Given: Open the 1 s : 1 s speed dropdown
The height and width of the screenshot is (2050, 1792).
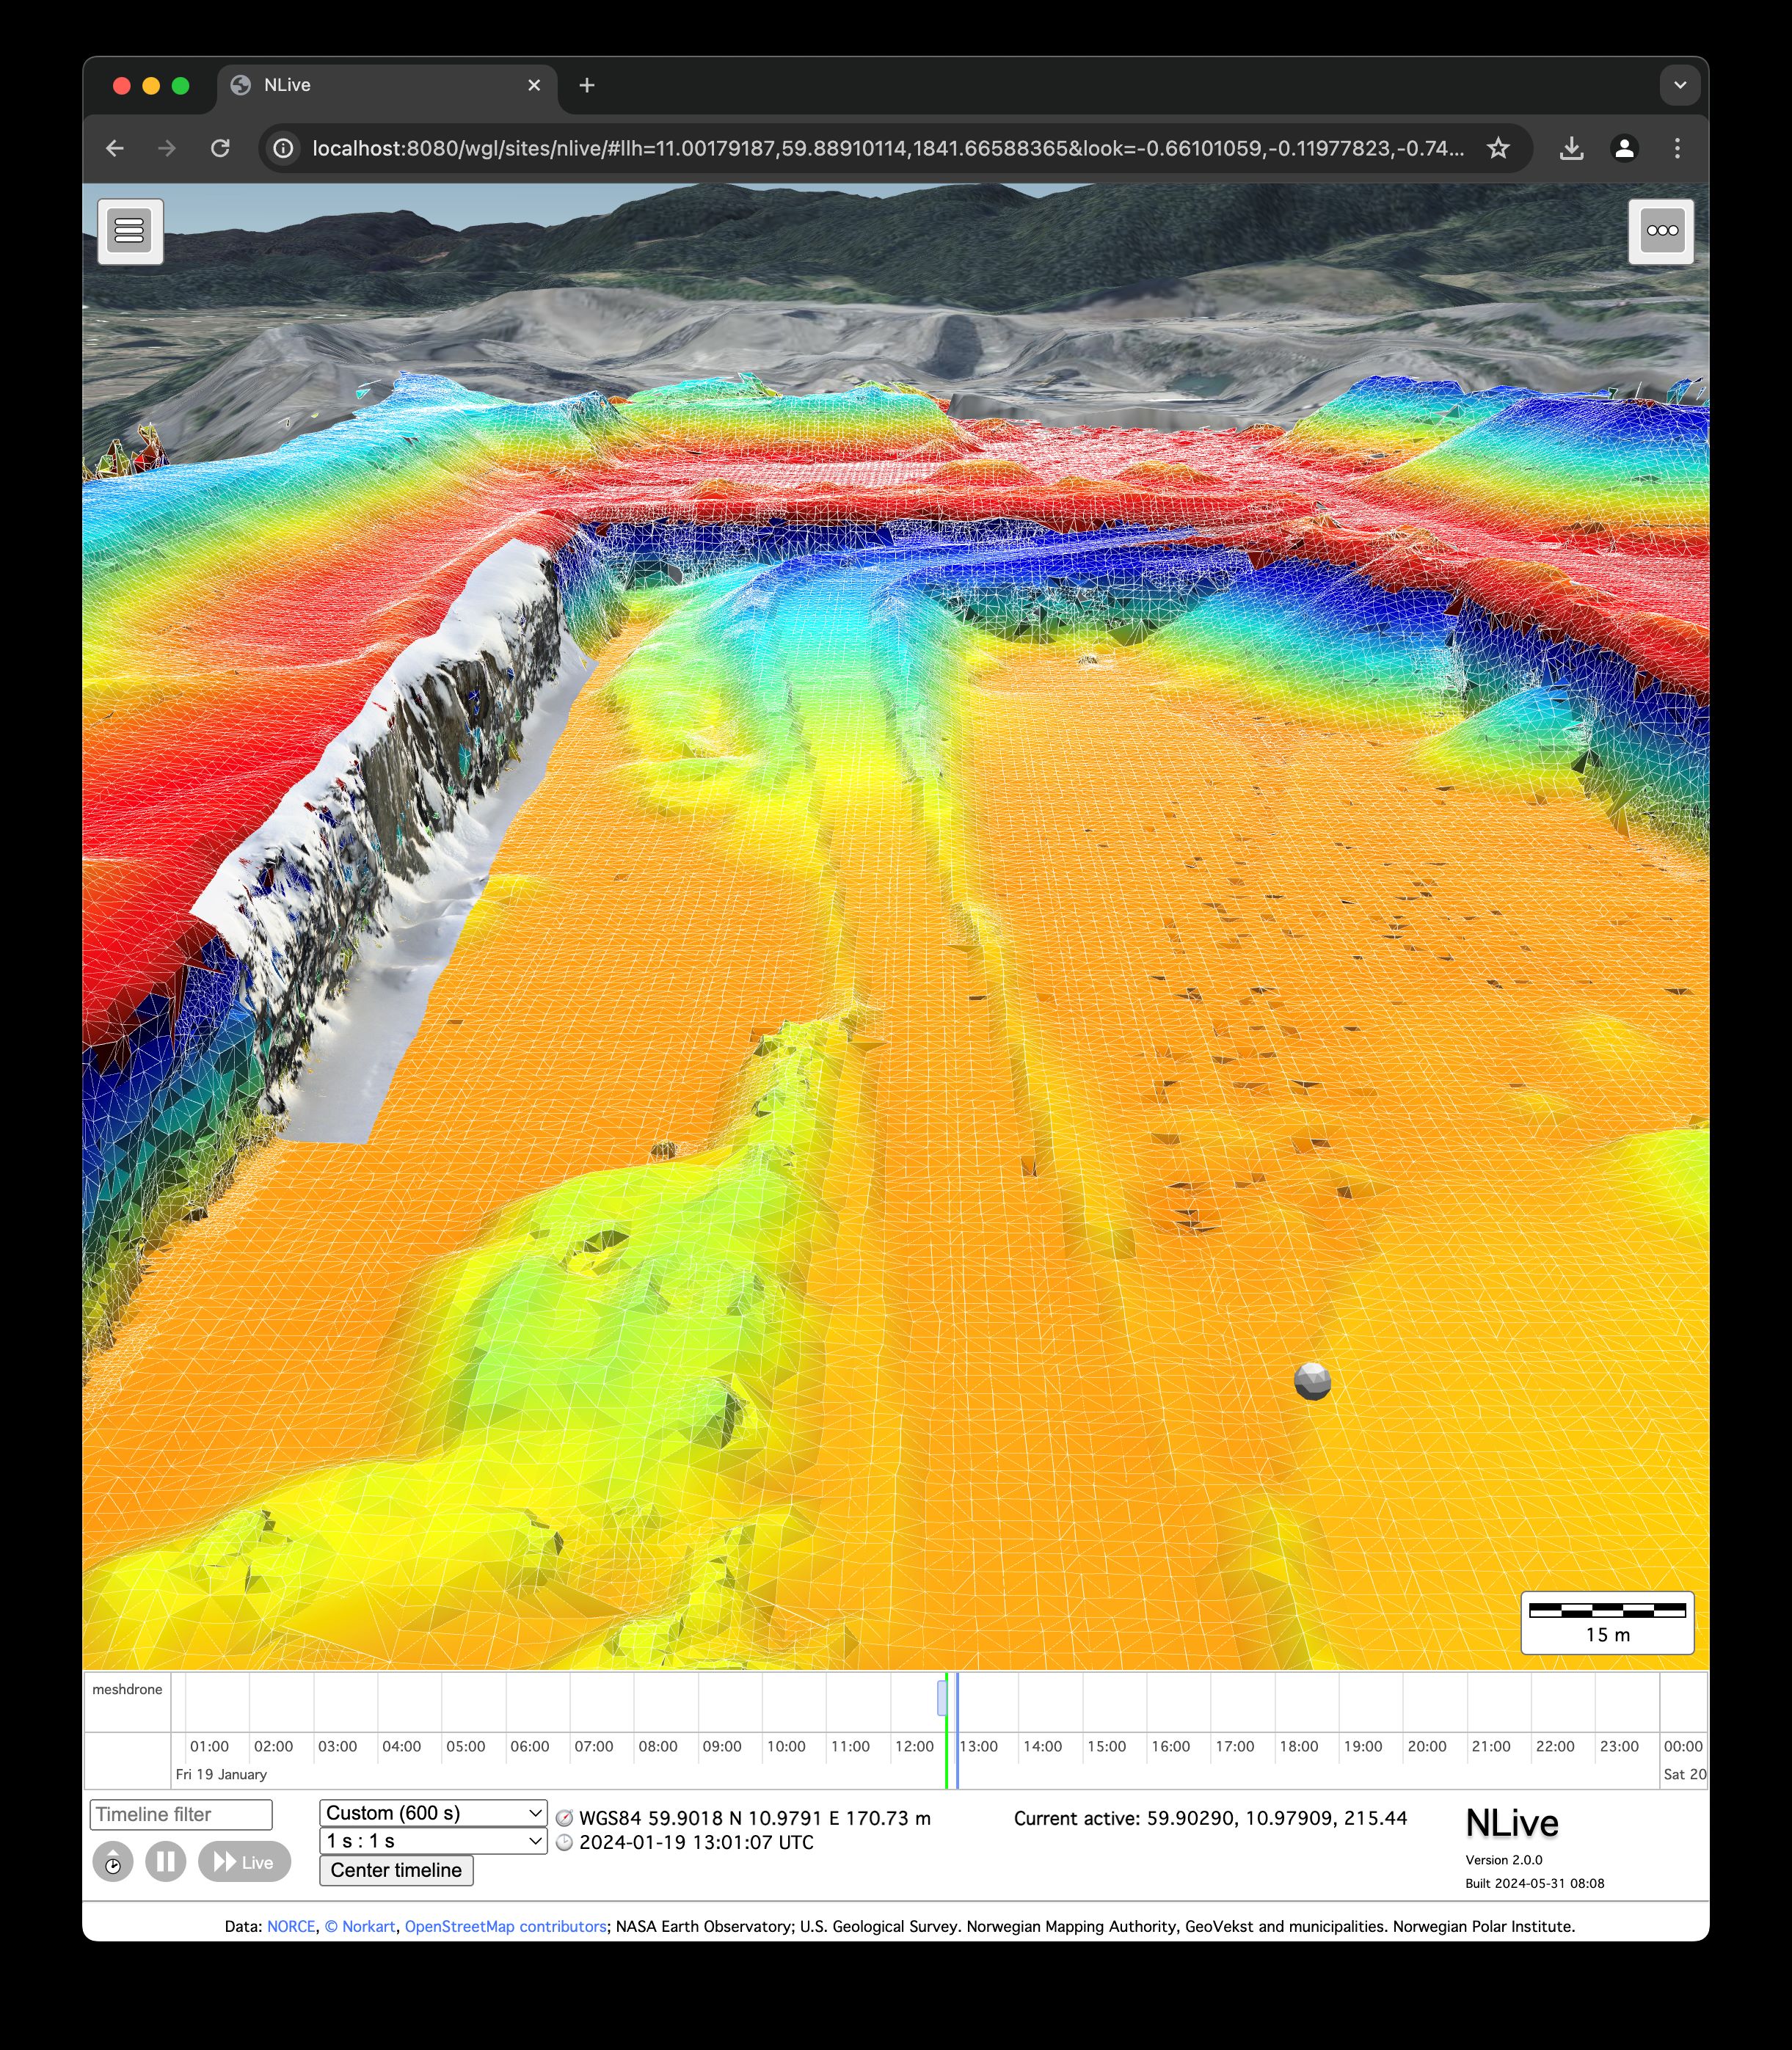Looking at the screenshot, I should (432, 1841).
